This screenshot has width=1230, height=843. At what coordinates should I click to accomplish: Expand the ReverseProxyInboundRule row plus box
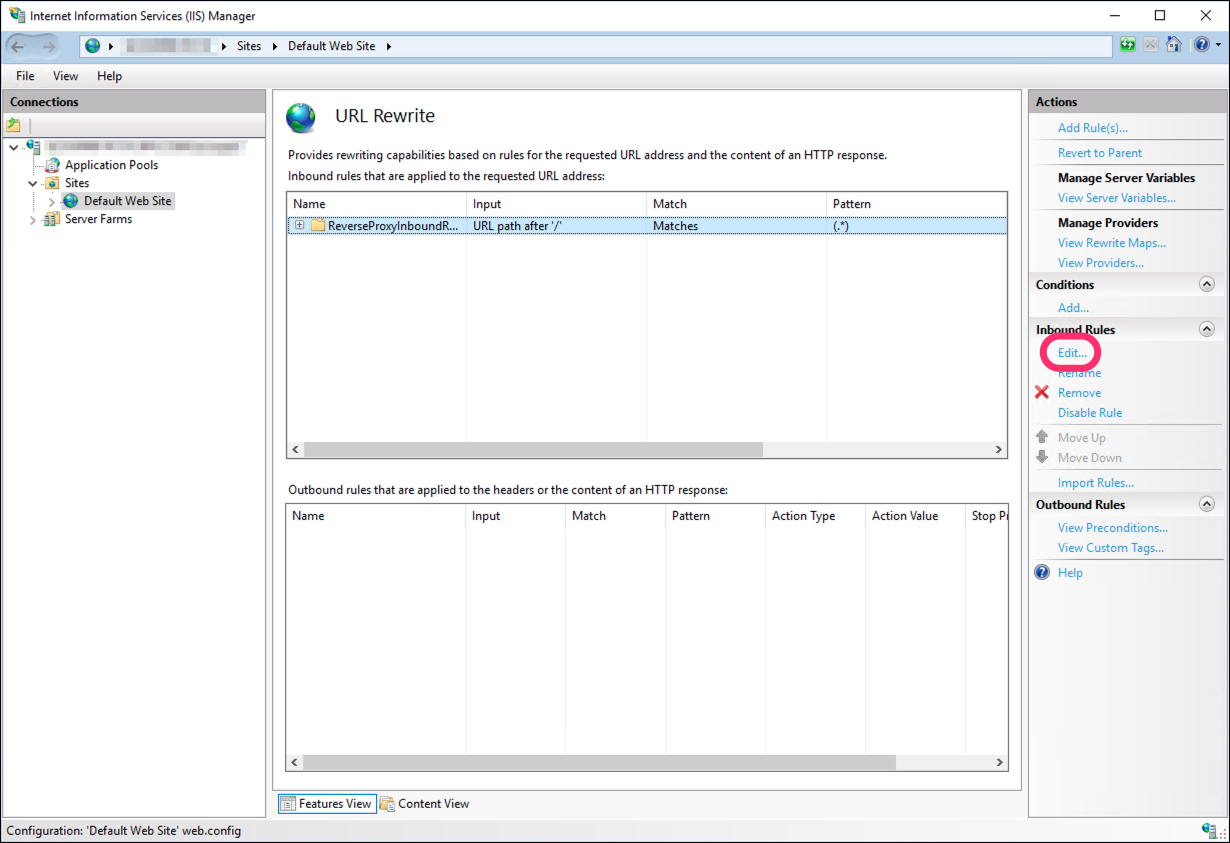coord(299,226)
